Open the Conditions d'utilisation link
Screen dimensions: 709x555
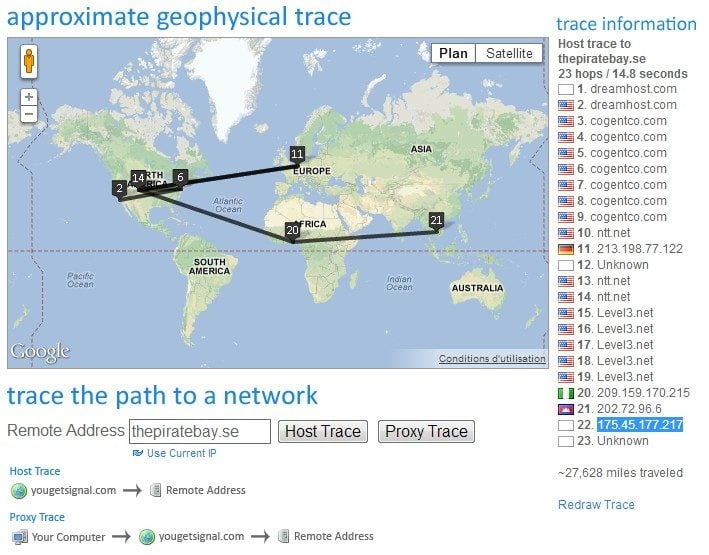492,359
